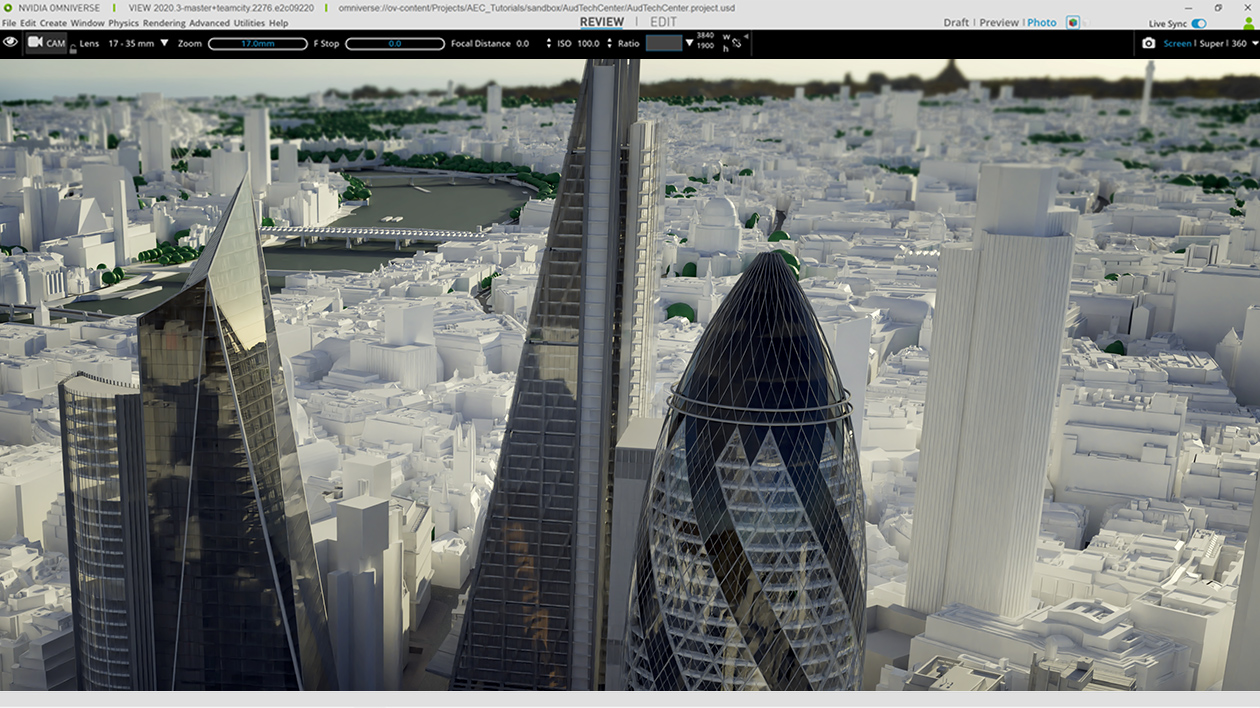Toggle the eye visibility icon
This screenshot has width=1260, height=708.
point(11,42)
